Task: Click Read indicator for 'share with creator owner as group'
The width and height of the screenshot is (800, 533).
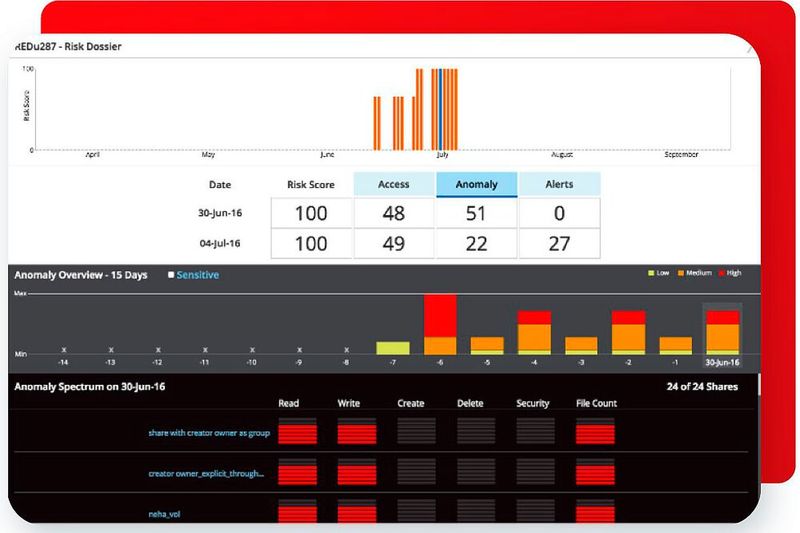Action: [x=297, y=431]
